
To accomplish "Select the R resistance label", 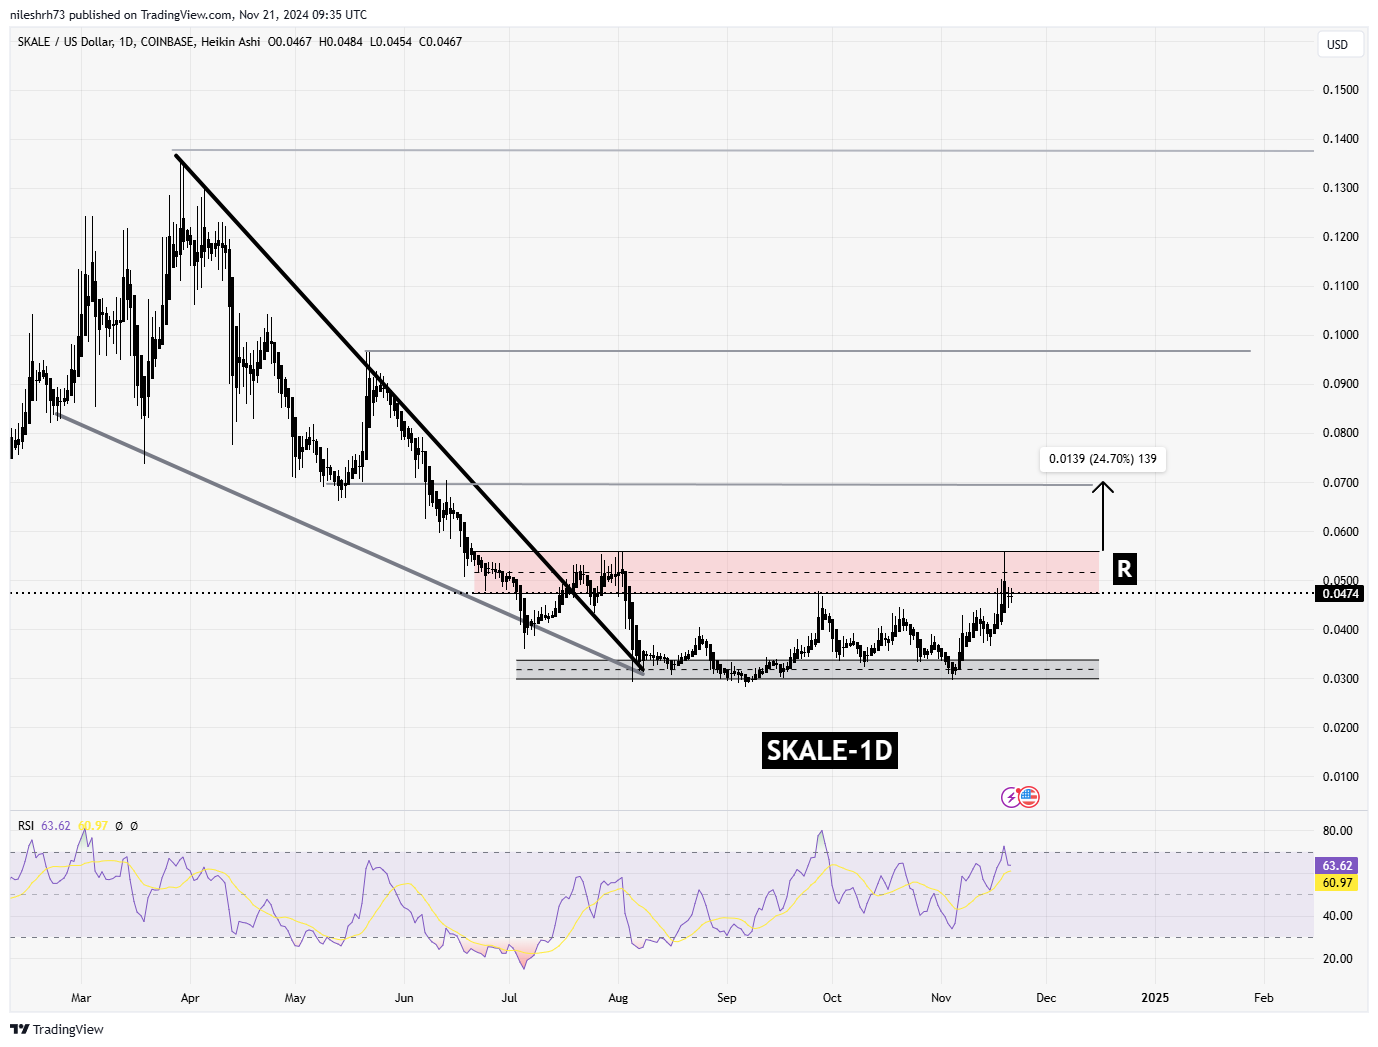I will [x=1124, y=569].
